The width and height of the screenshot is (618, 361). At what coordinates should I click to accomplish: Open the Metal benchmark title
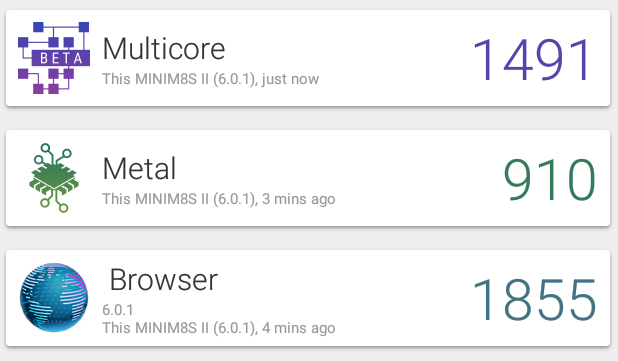pyautogui.click(x=139, y=169)
